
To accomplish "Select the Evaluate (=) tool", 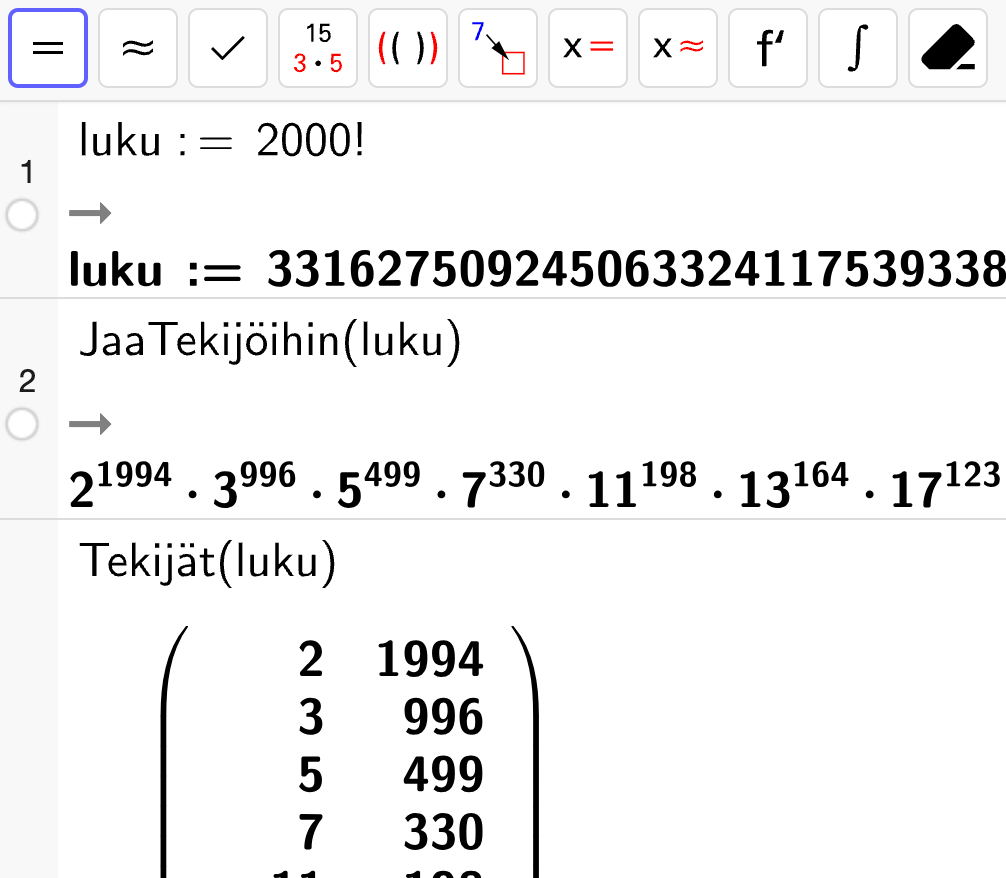I will [x=47, y=48].
